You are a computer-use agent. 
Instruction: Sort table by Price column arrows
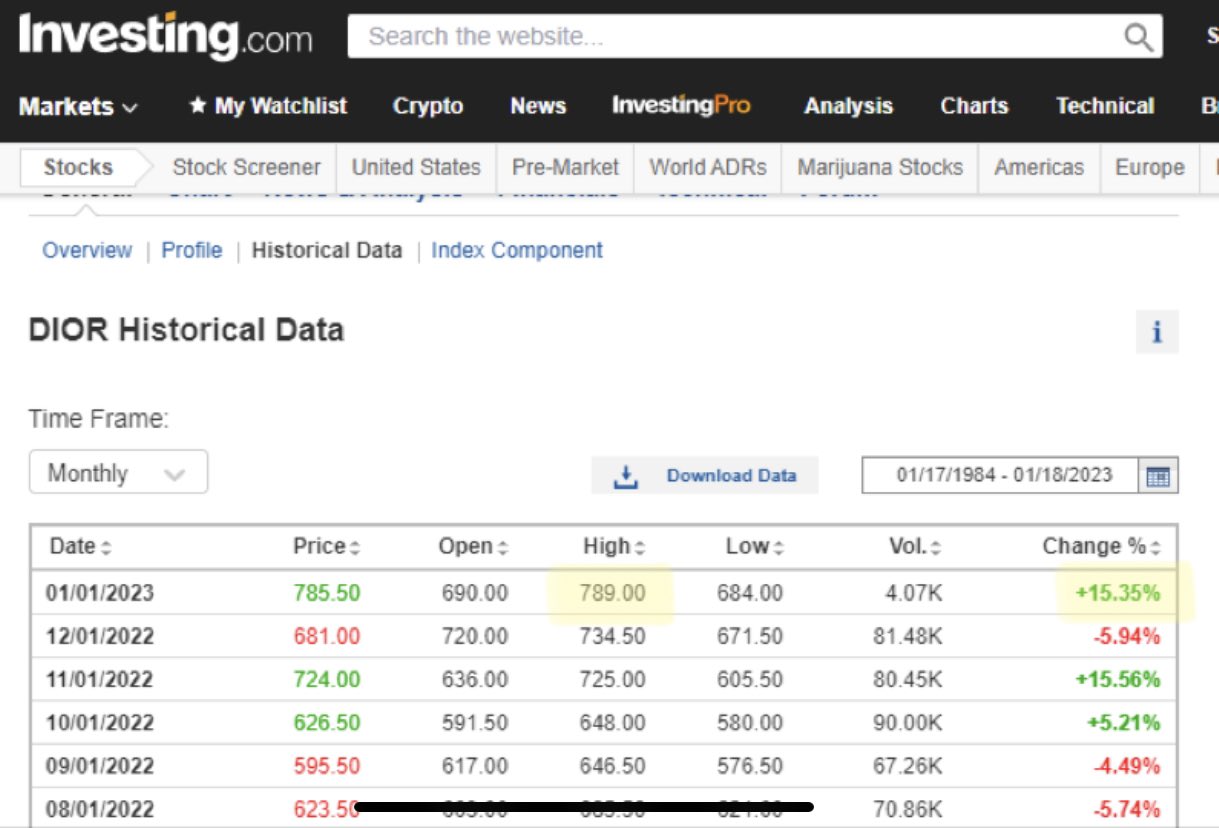(354, 548)
